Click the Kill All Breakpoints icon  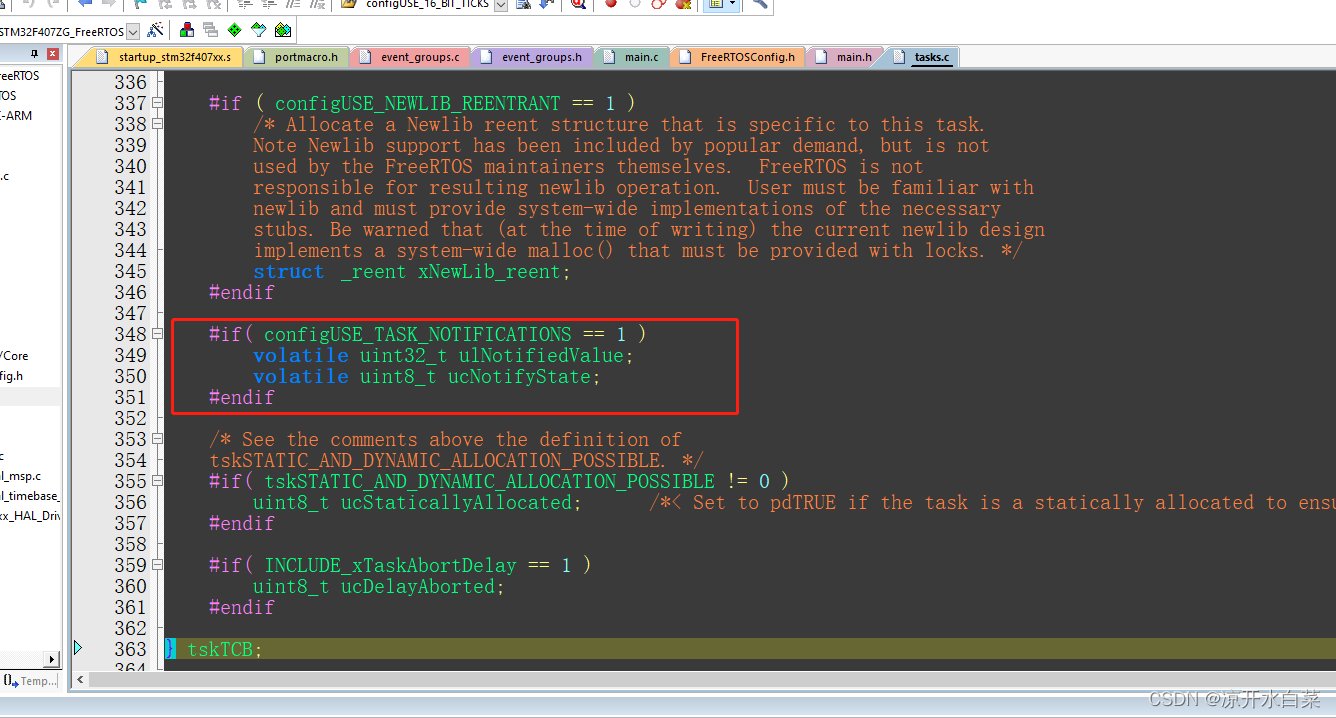[684, 4]
